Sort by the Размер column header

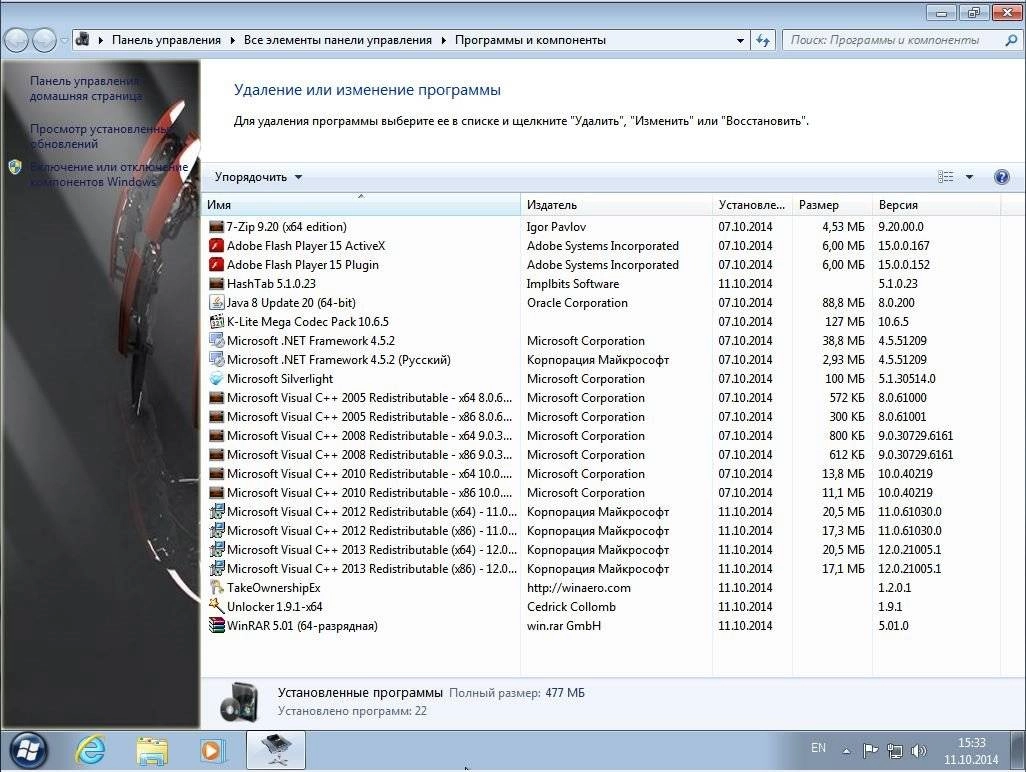(832, 205)
